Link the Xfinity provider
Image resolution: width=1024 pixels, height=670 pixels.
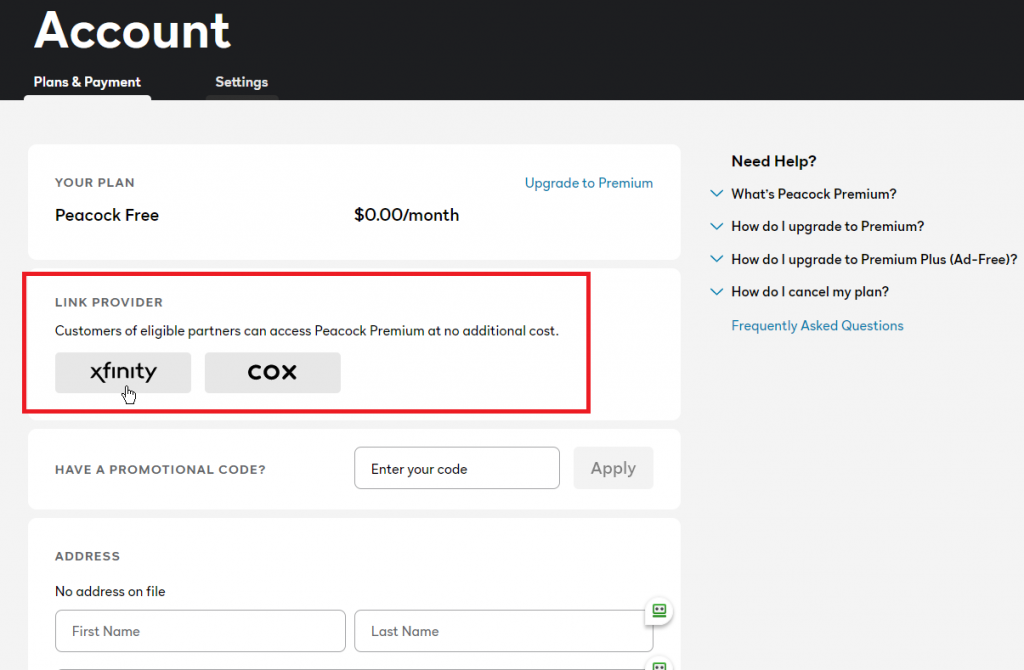pyautogui.click(x=123, y=373)
